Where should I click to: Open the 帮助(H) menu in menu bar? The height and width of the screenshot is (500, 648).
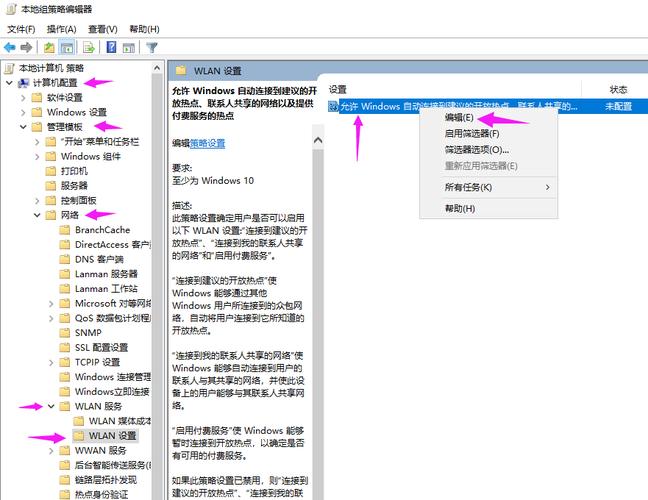(144, 29)
